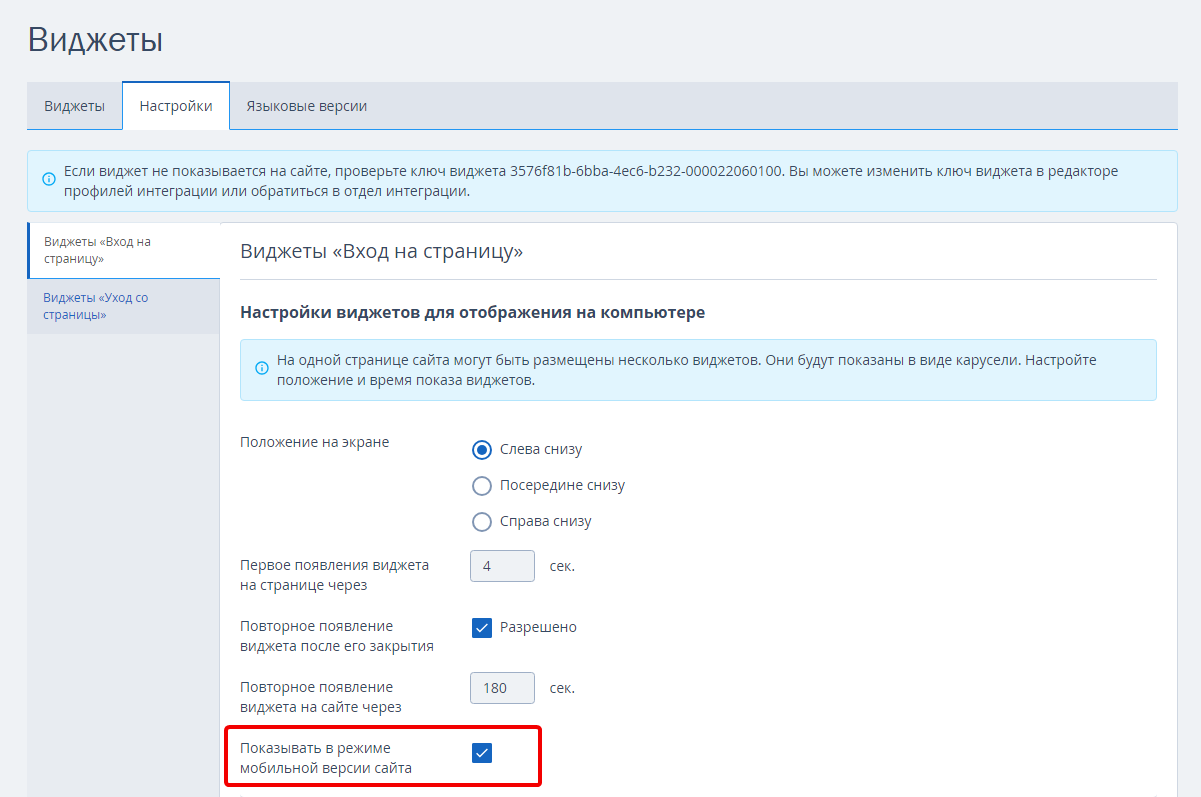
Task: Focus the first appearance delay field showing 4
Action: pyautogui.click(x=503, y=566)
